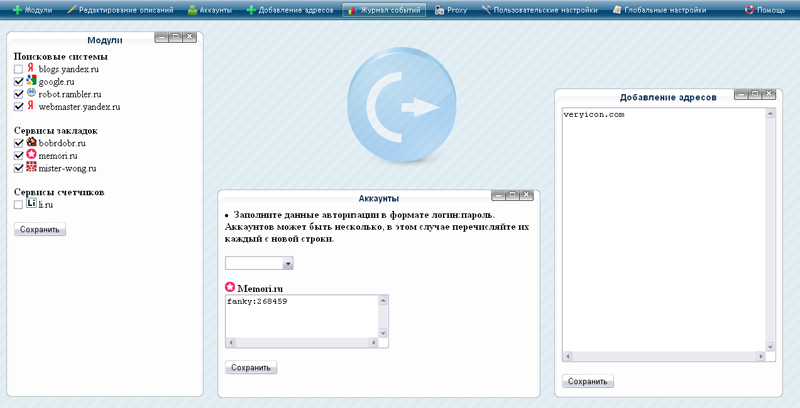800x408 pixels.
Task: Click right arrow of Memori.ru horizontal scrollbar
Action: [x=373, y=343]
